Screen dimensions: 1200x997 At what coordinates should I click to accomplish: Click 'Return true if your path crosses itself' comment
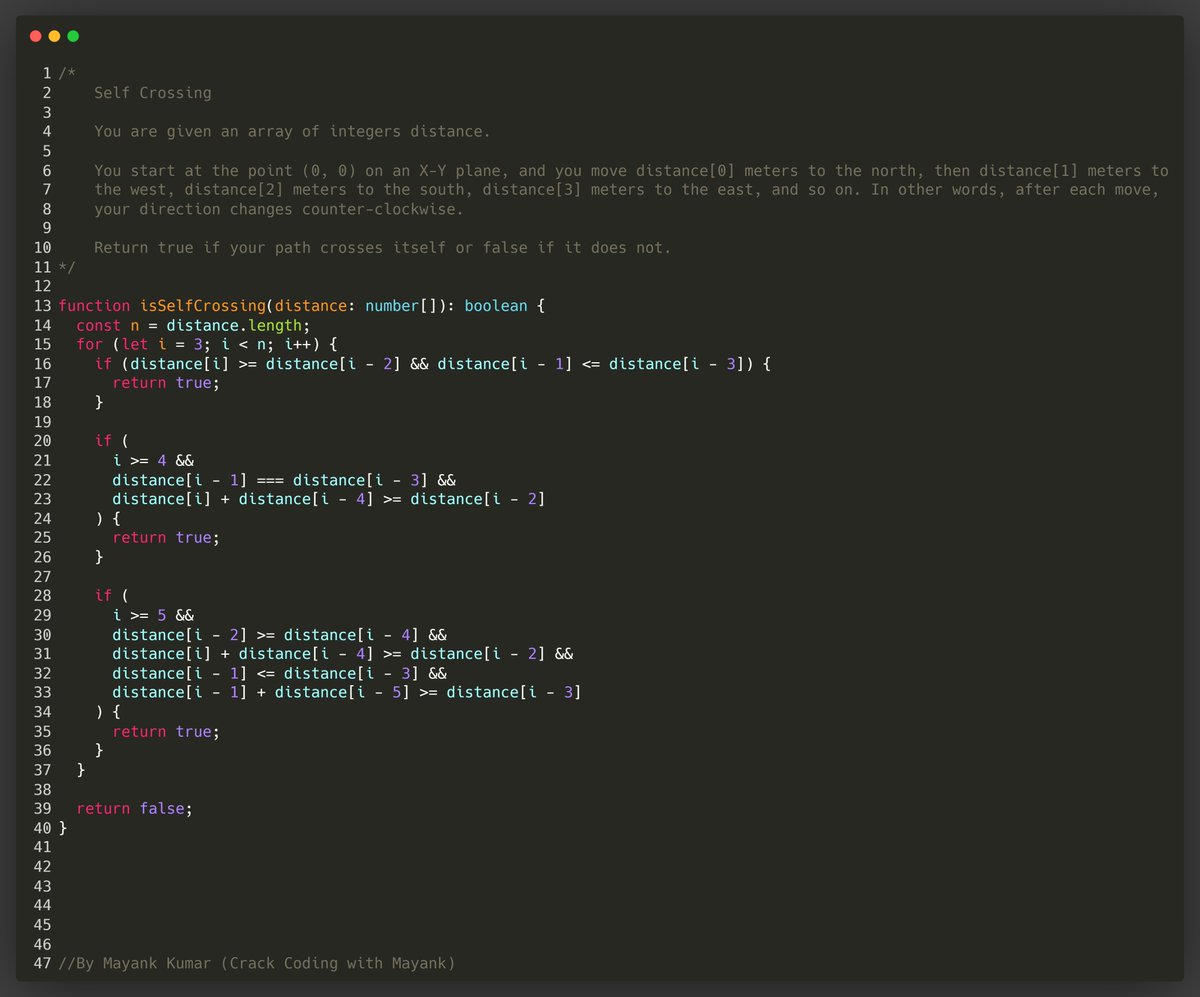click(x=383, y=247)
